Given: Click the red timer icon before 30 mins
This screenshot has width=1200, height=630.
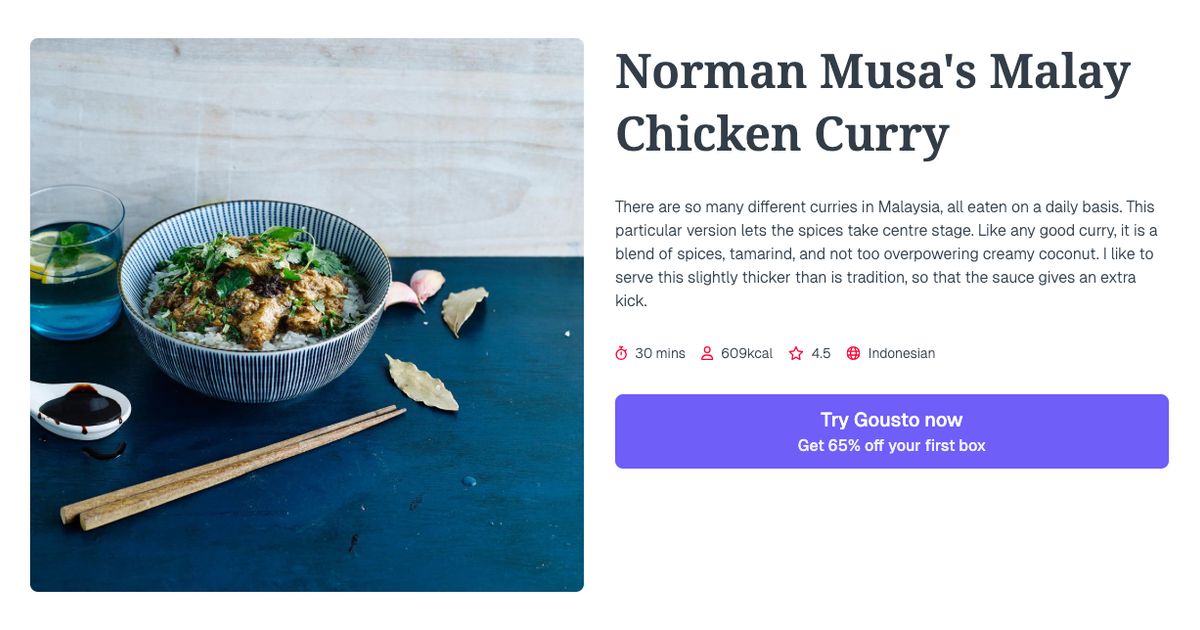Looking at the screenshot, I should [621, 353].
